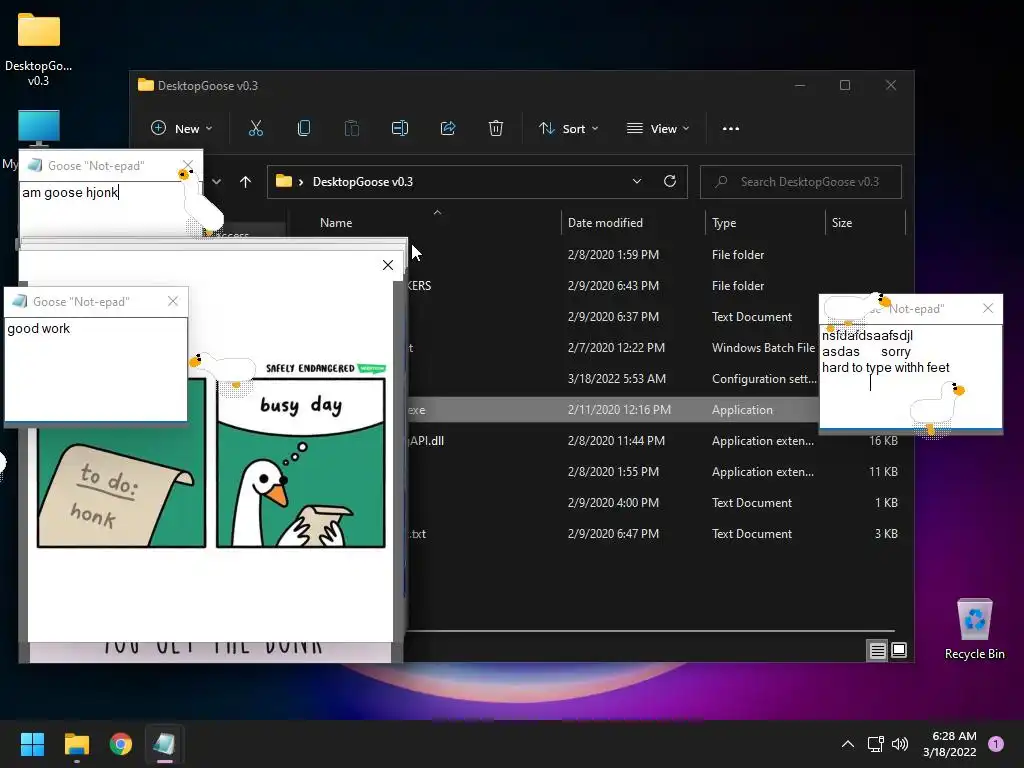Close the goose meme image window
1024x768 pixels.
[388, 264]
